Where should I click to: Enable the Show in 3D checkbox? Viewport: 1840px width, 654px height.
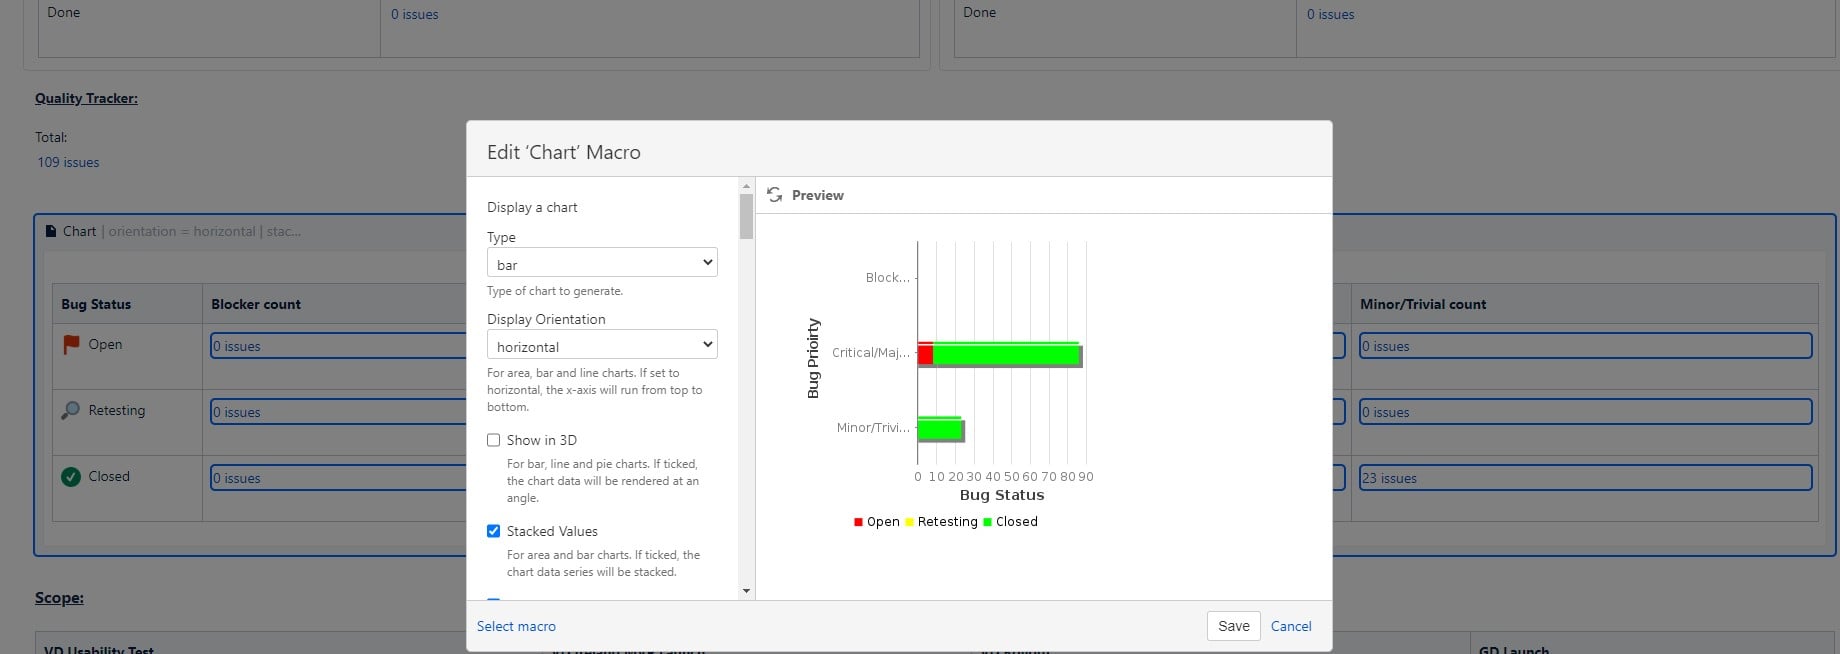point(493,440)
